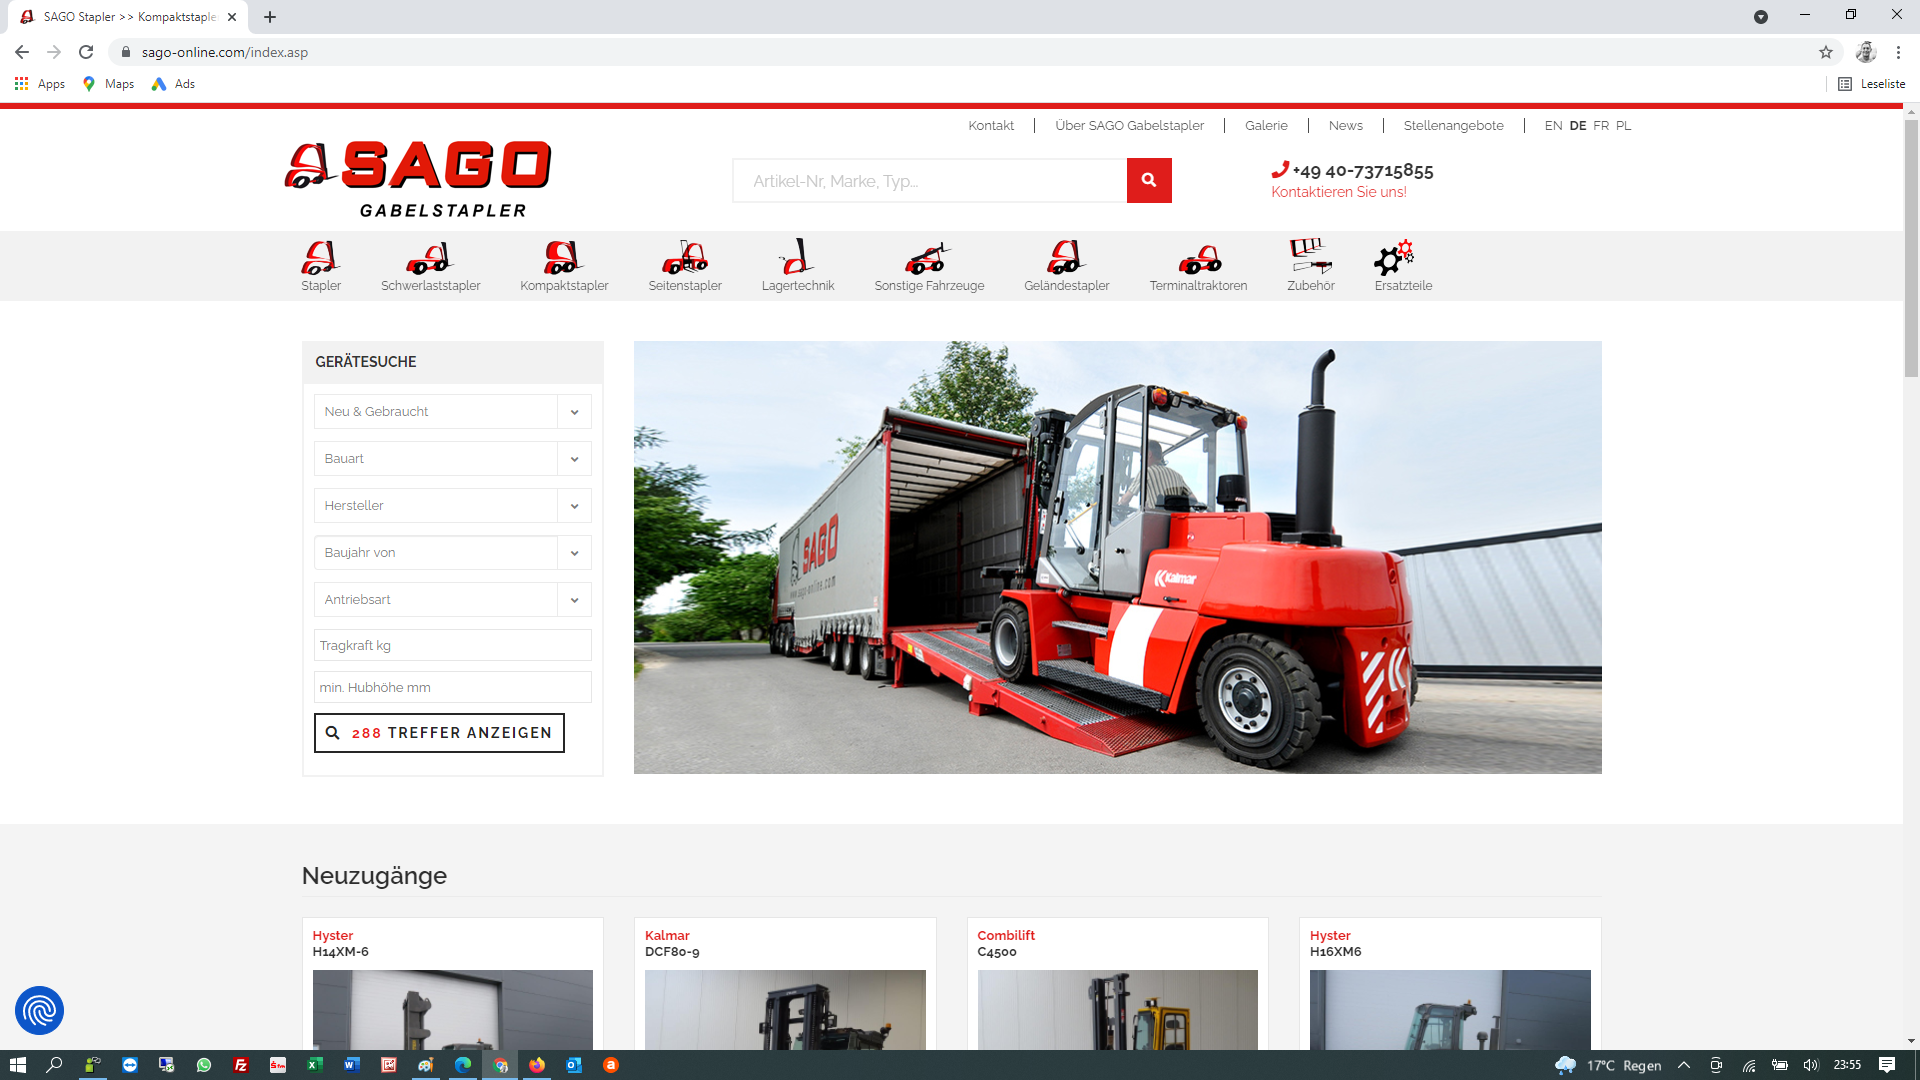The image size is (1920, 1080).
Task: Open the Apps bookmark shortcut
Action: (40, 84)
